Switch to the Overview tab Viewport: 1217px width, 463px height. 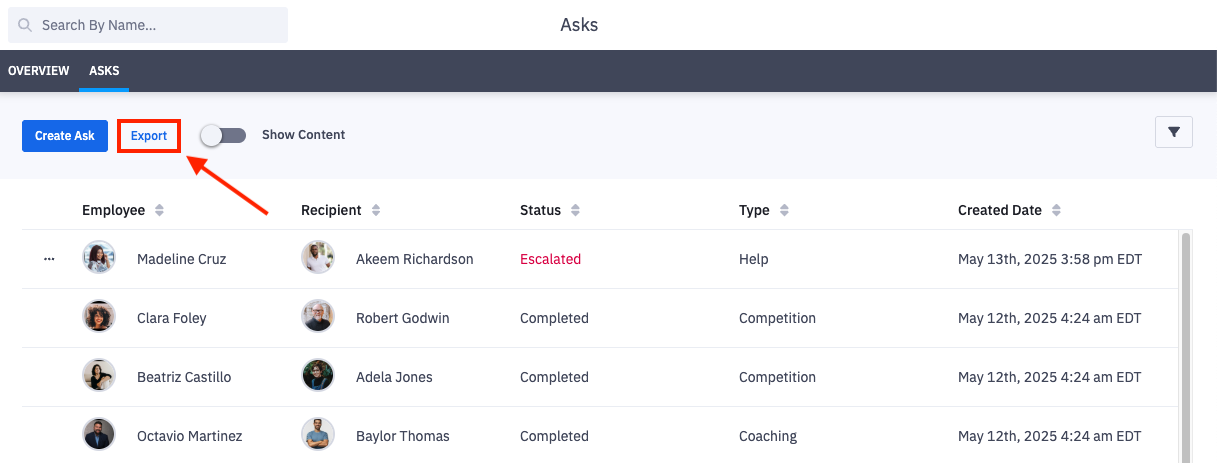[39, 71]
